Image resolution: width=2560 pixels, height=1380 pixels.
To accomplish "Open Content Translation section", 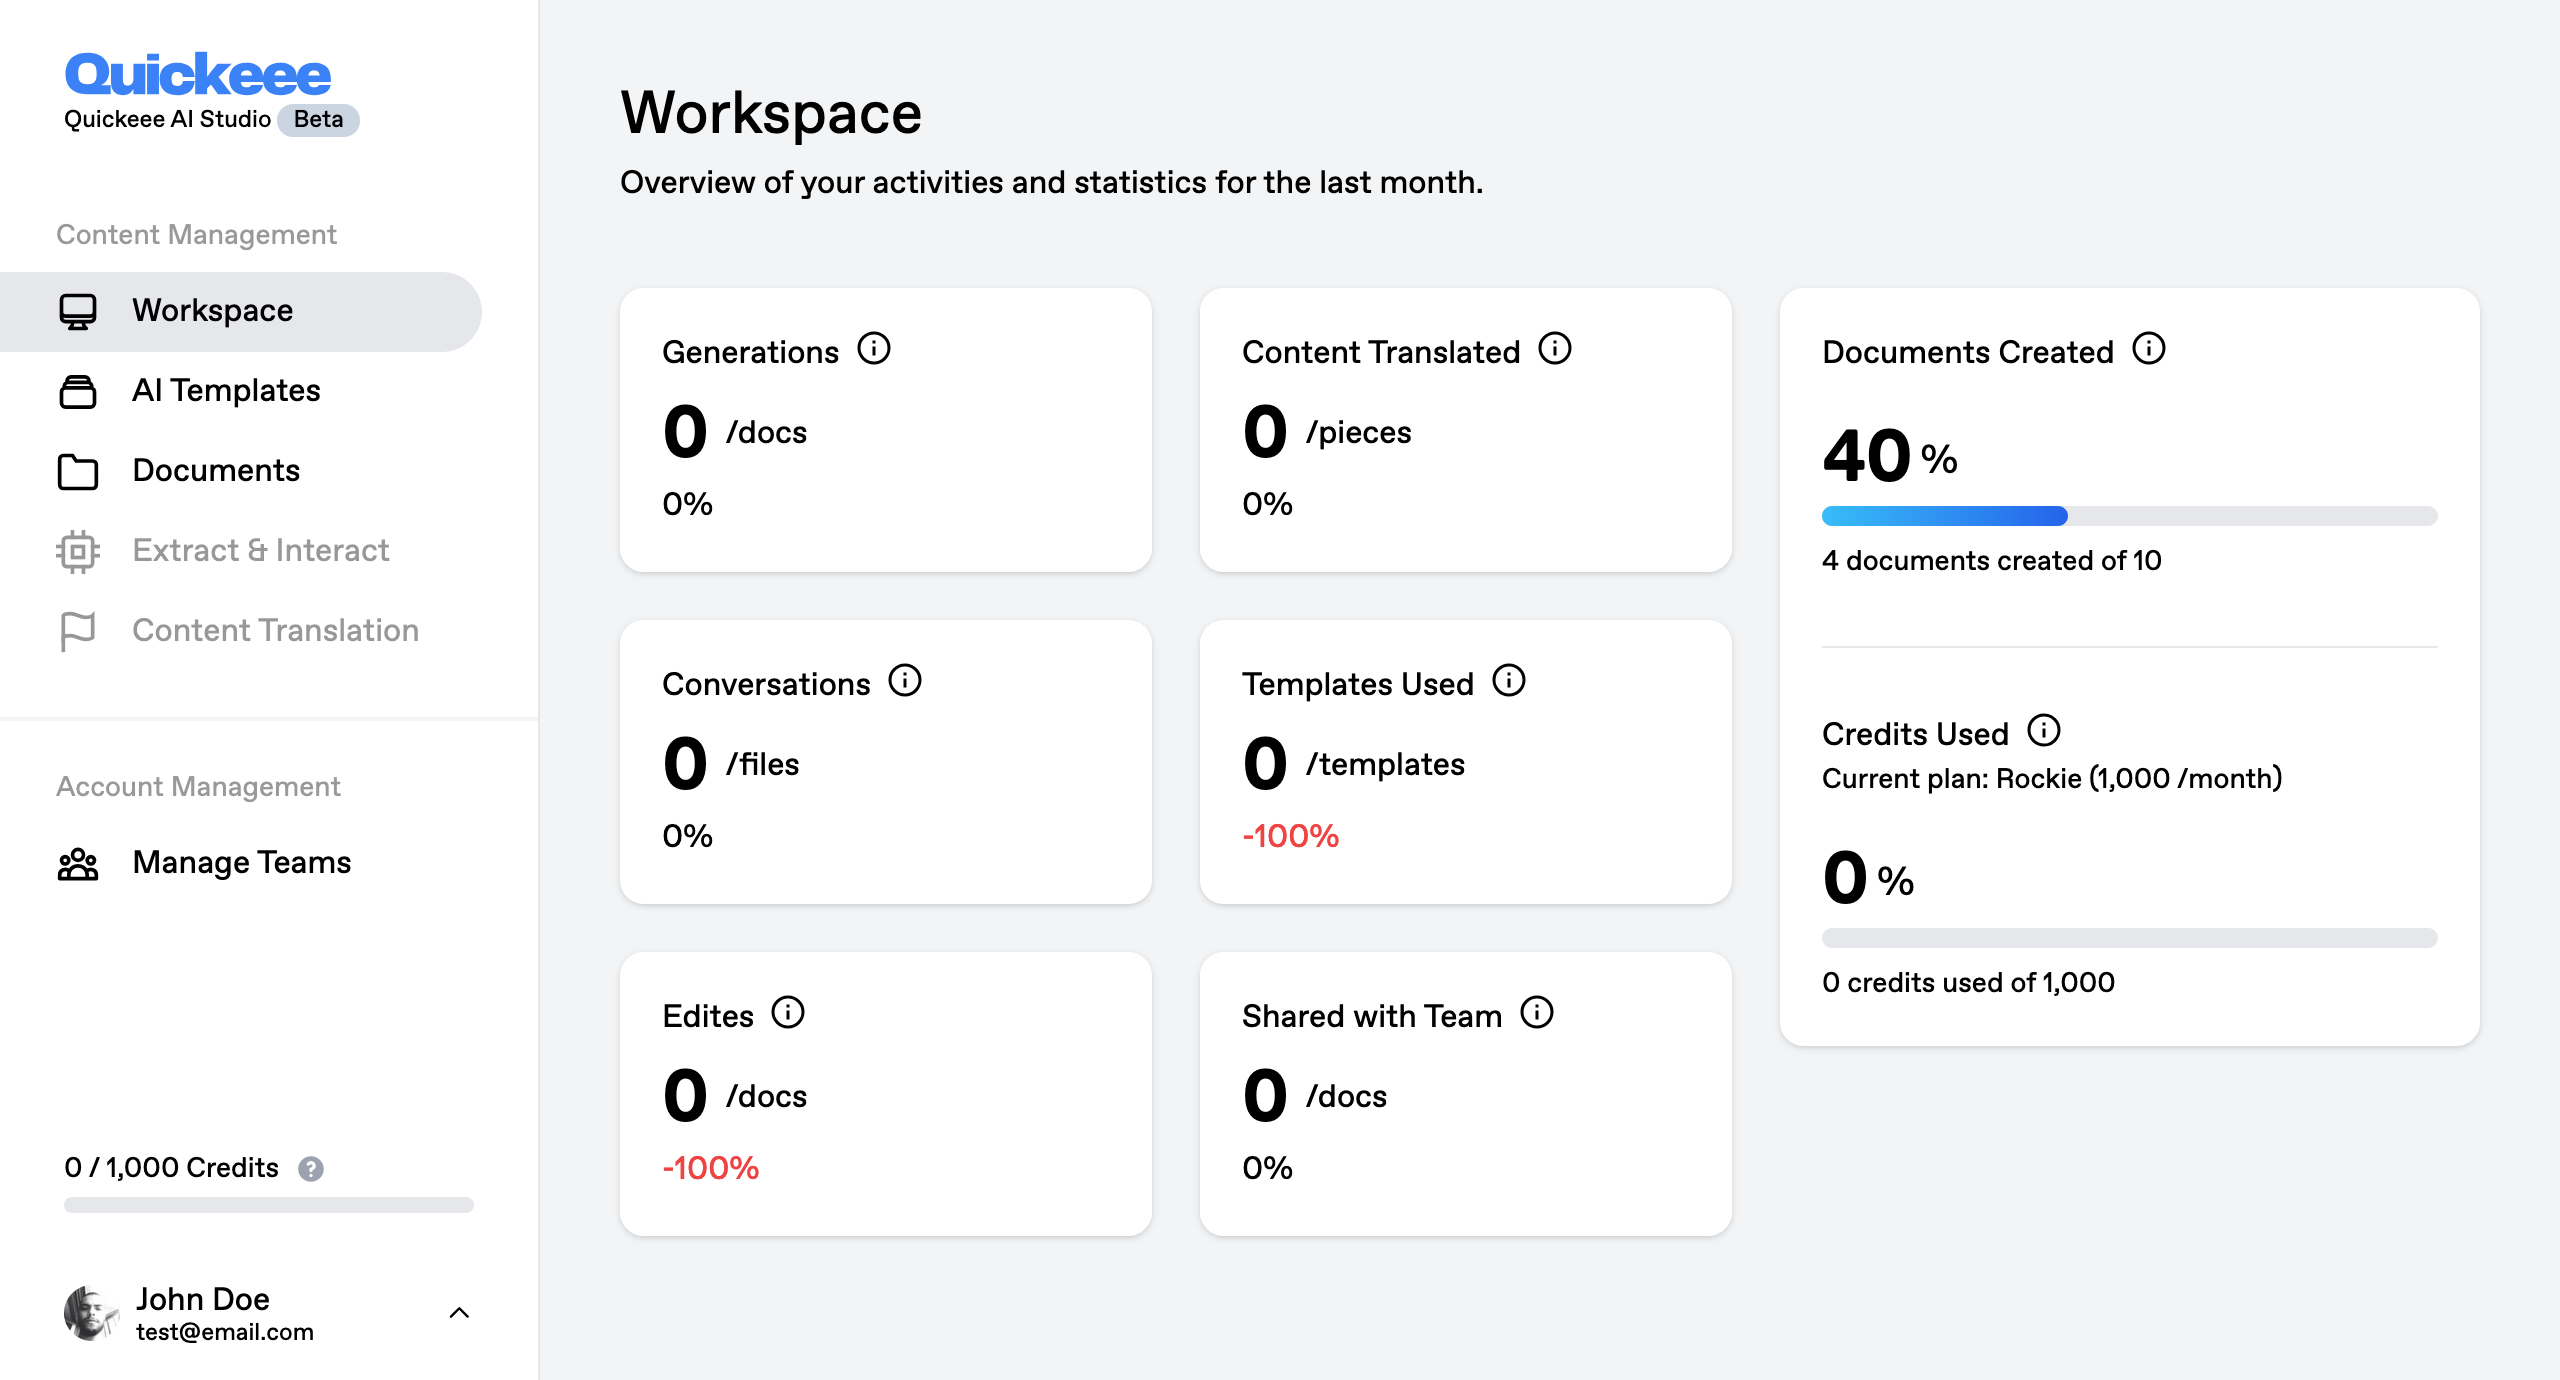I will 275,631.
